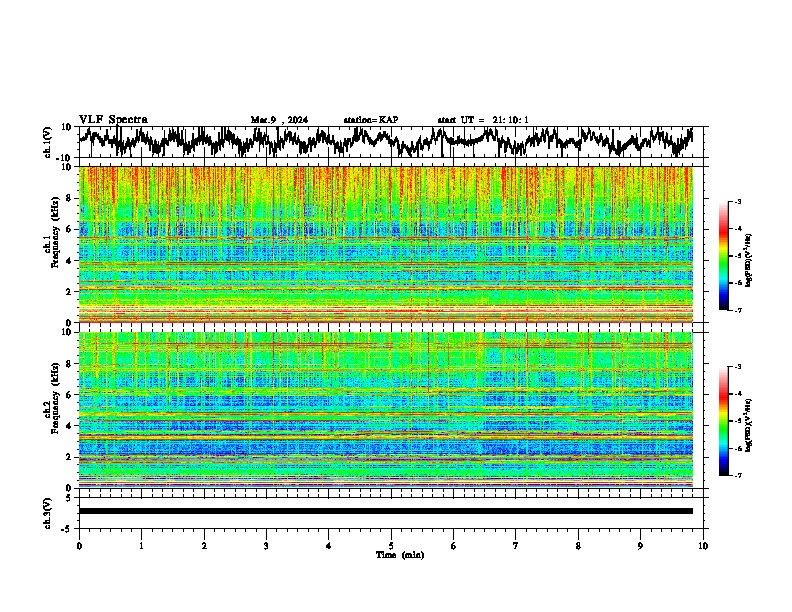
Task: Click the "start UT = 21:10:1" text
Action: (x=483, y=120)
